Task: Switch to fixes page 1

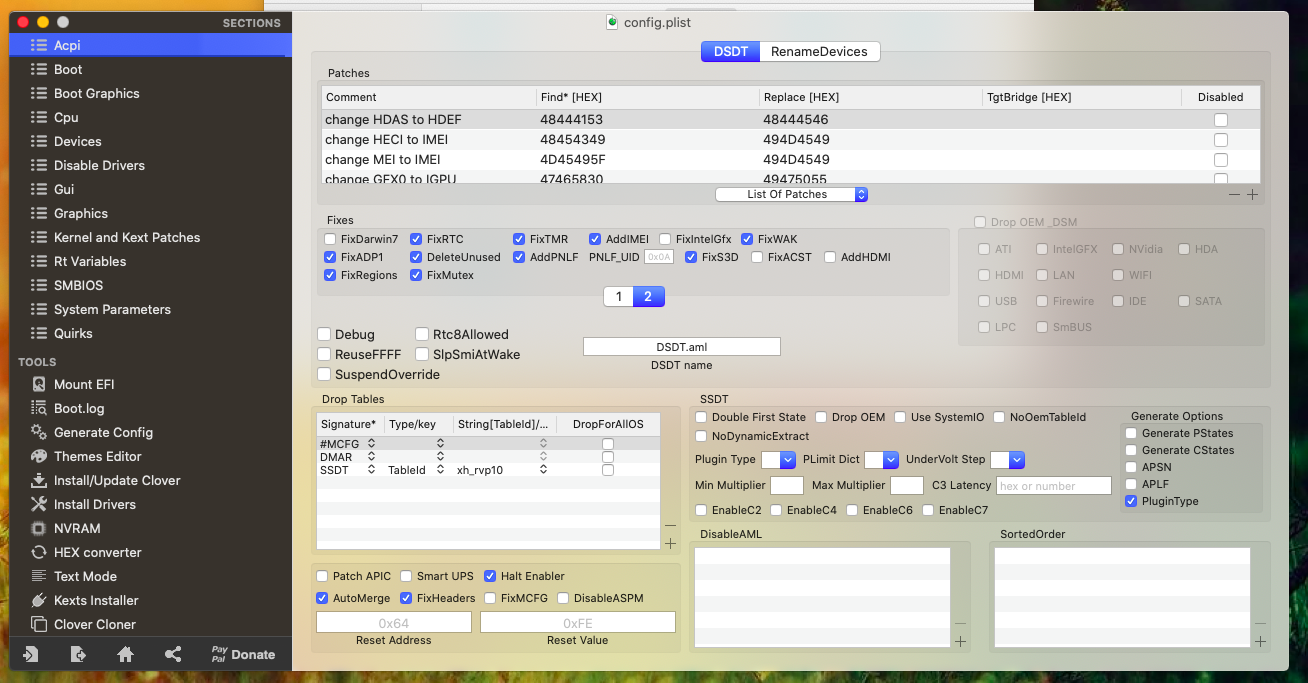Action: 618,296
